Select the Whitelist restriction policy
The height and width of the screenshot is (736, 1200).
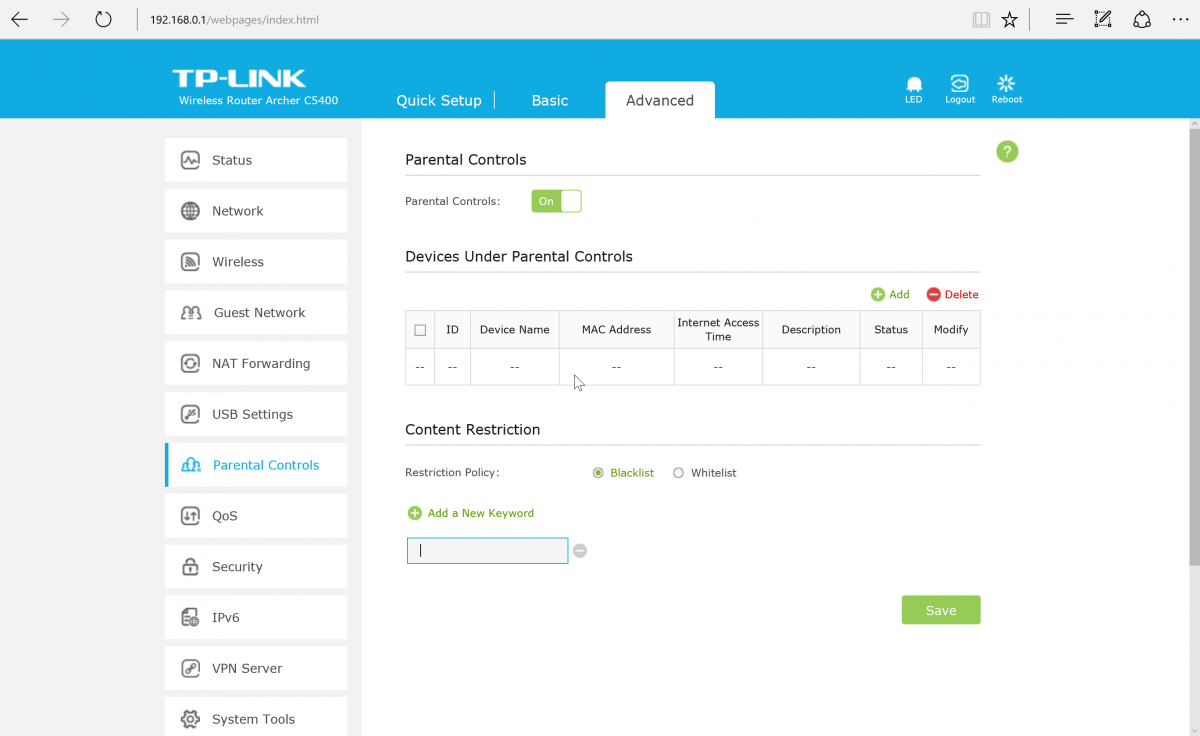coord(679,473)
